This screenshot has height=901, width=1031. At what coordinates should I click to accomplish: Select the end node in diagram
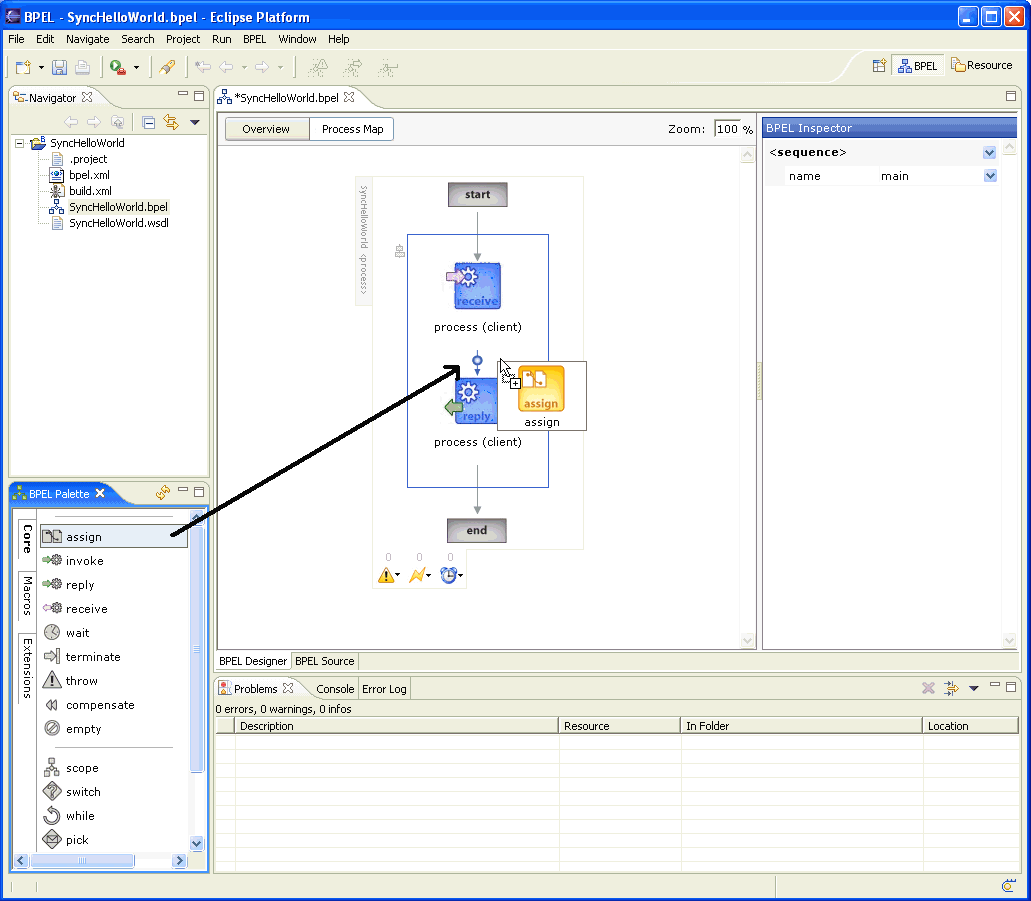click(x=477, y=531)
